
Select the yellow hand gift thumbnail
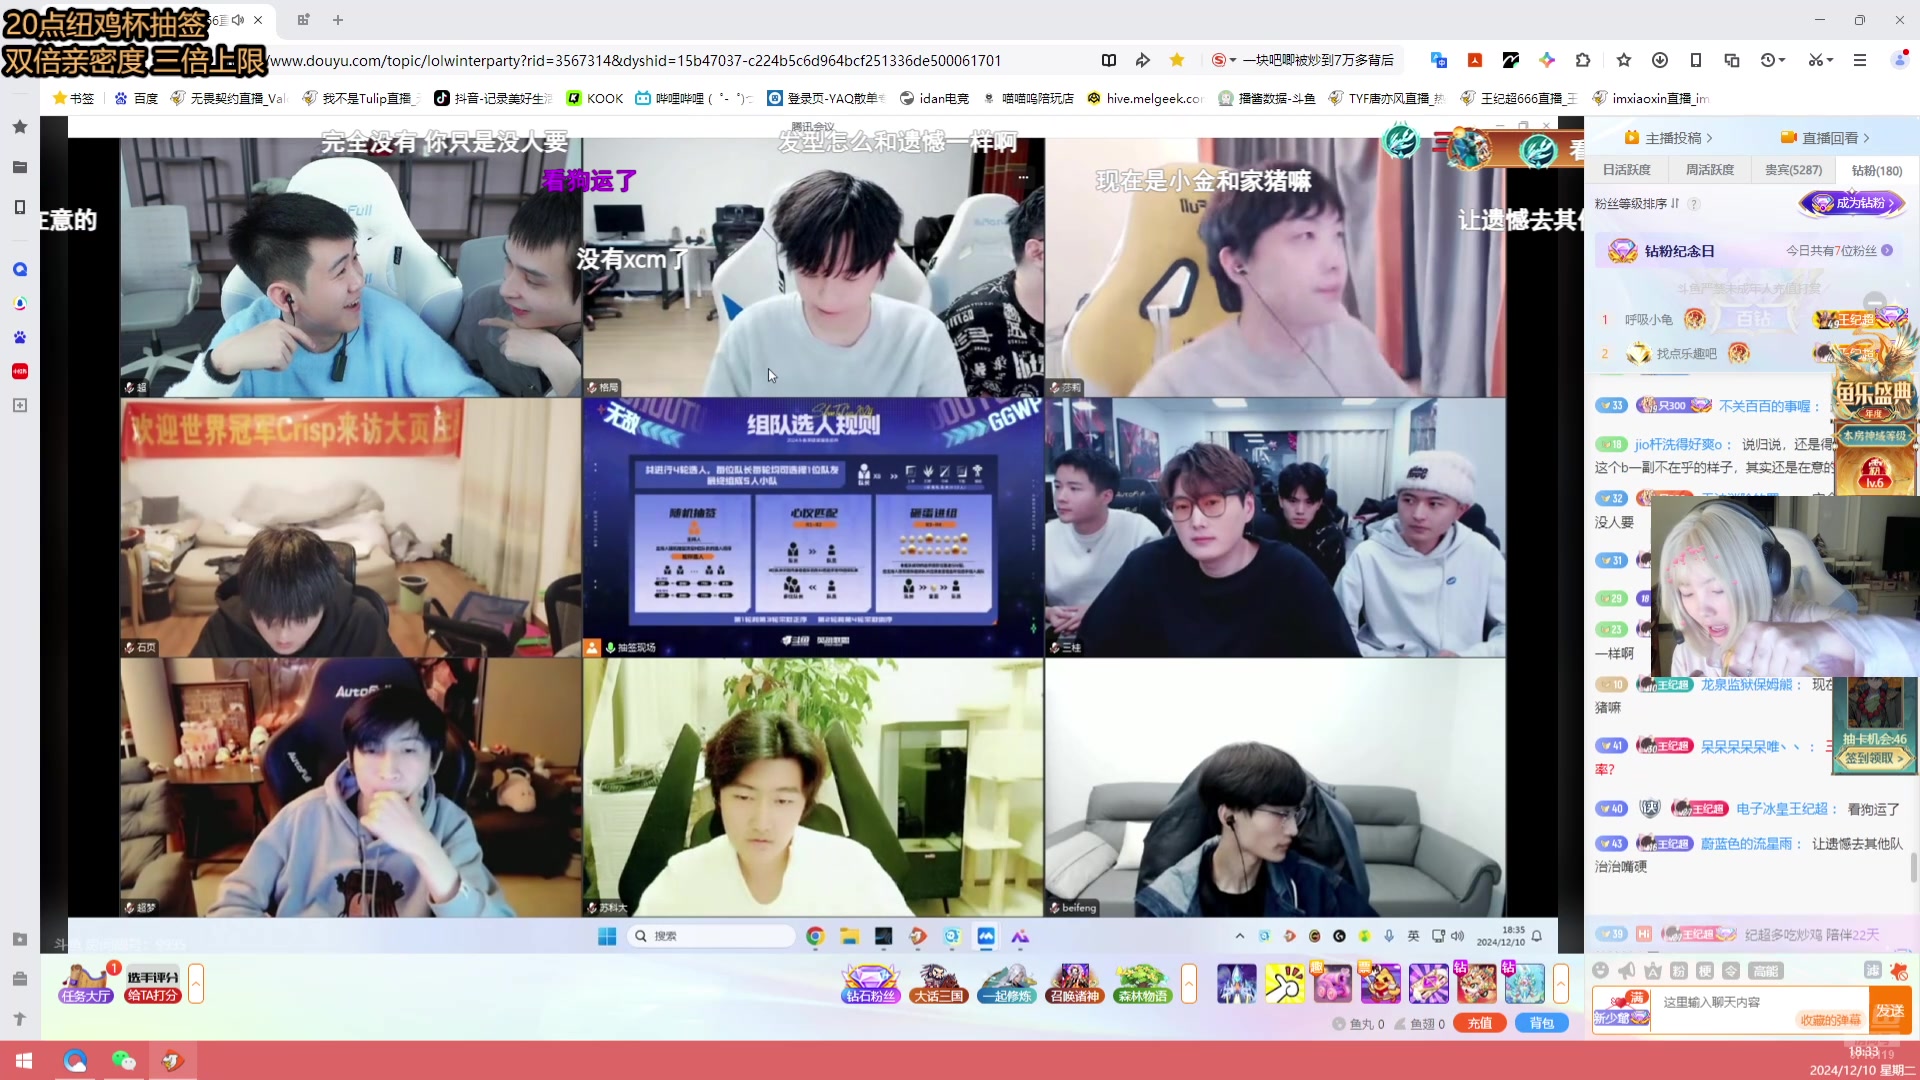click(x=1285, y=984)
